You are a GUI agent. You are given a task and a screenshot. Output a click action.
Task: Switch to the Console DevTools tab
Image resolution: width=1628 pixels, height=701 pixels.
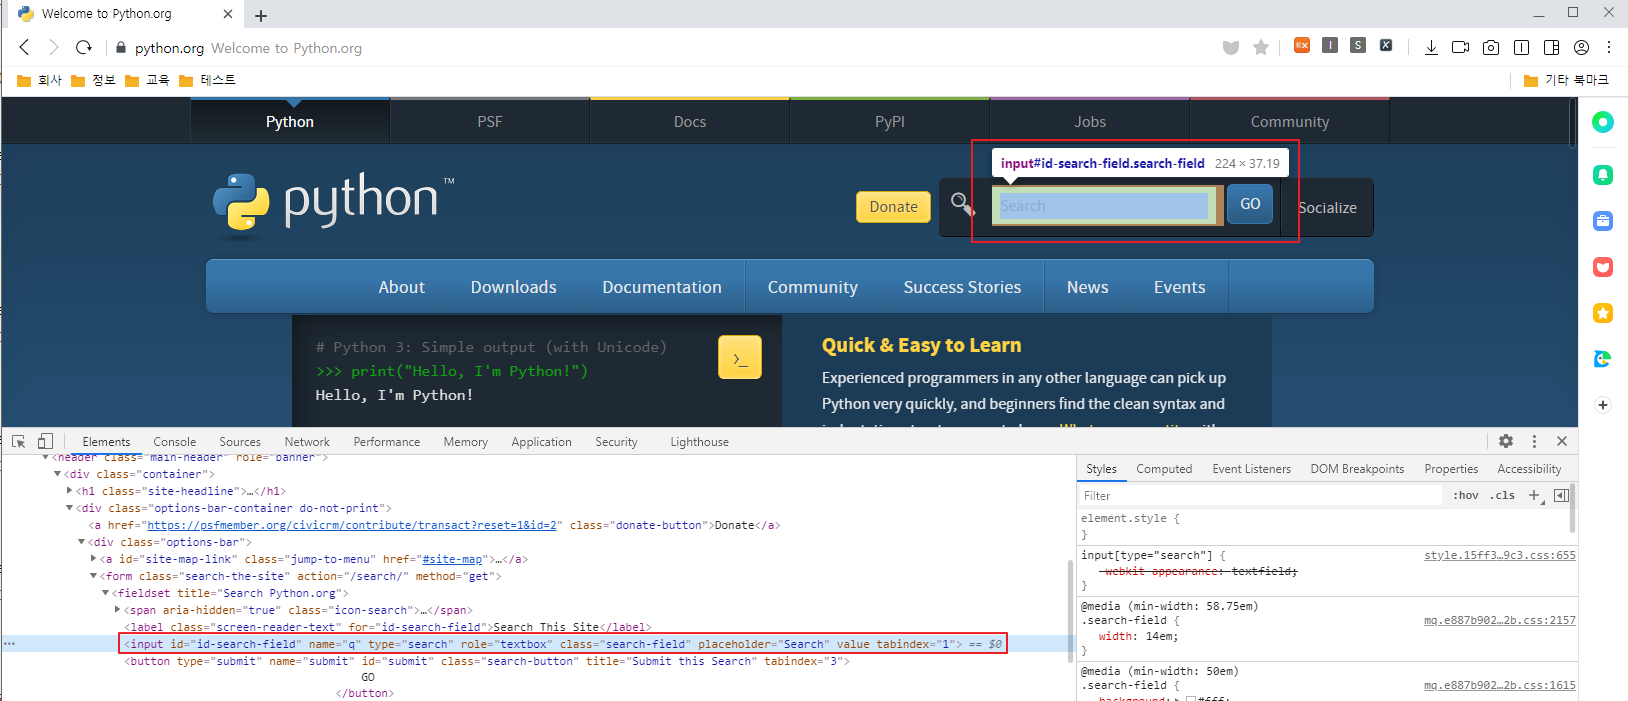tap(175, 442)
